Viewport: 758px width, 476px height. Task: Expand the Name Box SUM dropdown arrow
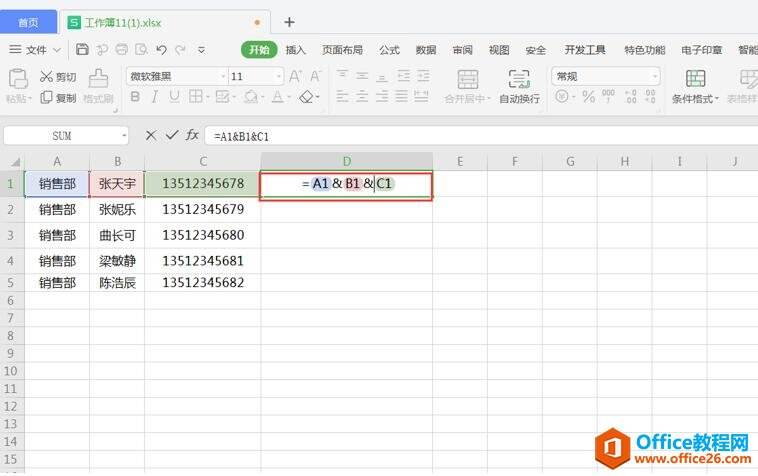click(x=124, y=136)
